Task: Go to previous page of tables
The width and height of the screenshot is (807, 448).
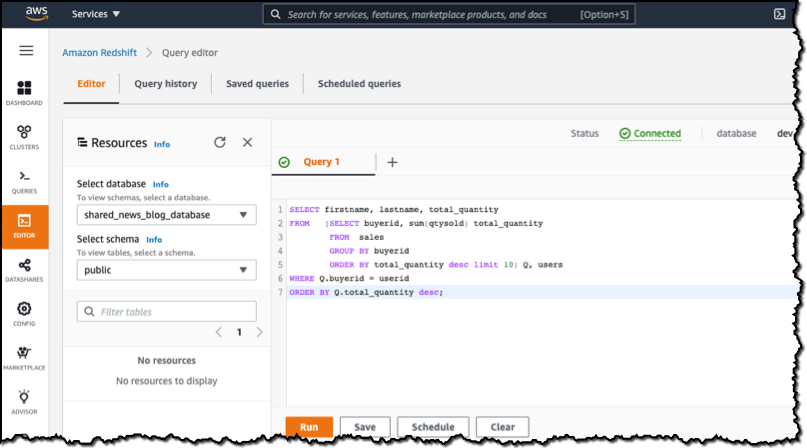Action: (219, 332)
